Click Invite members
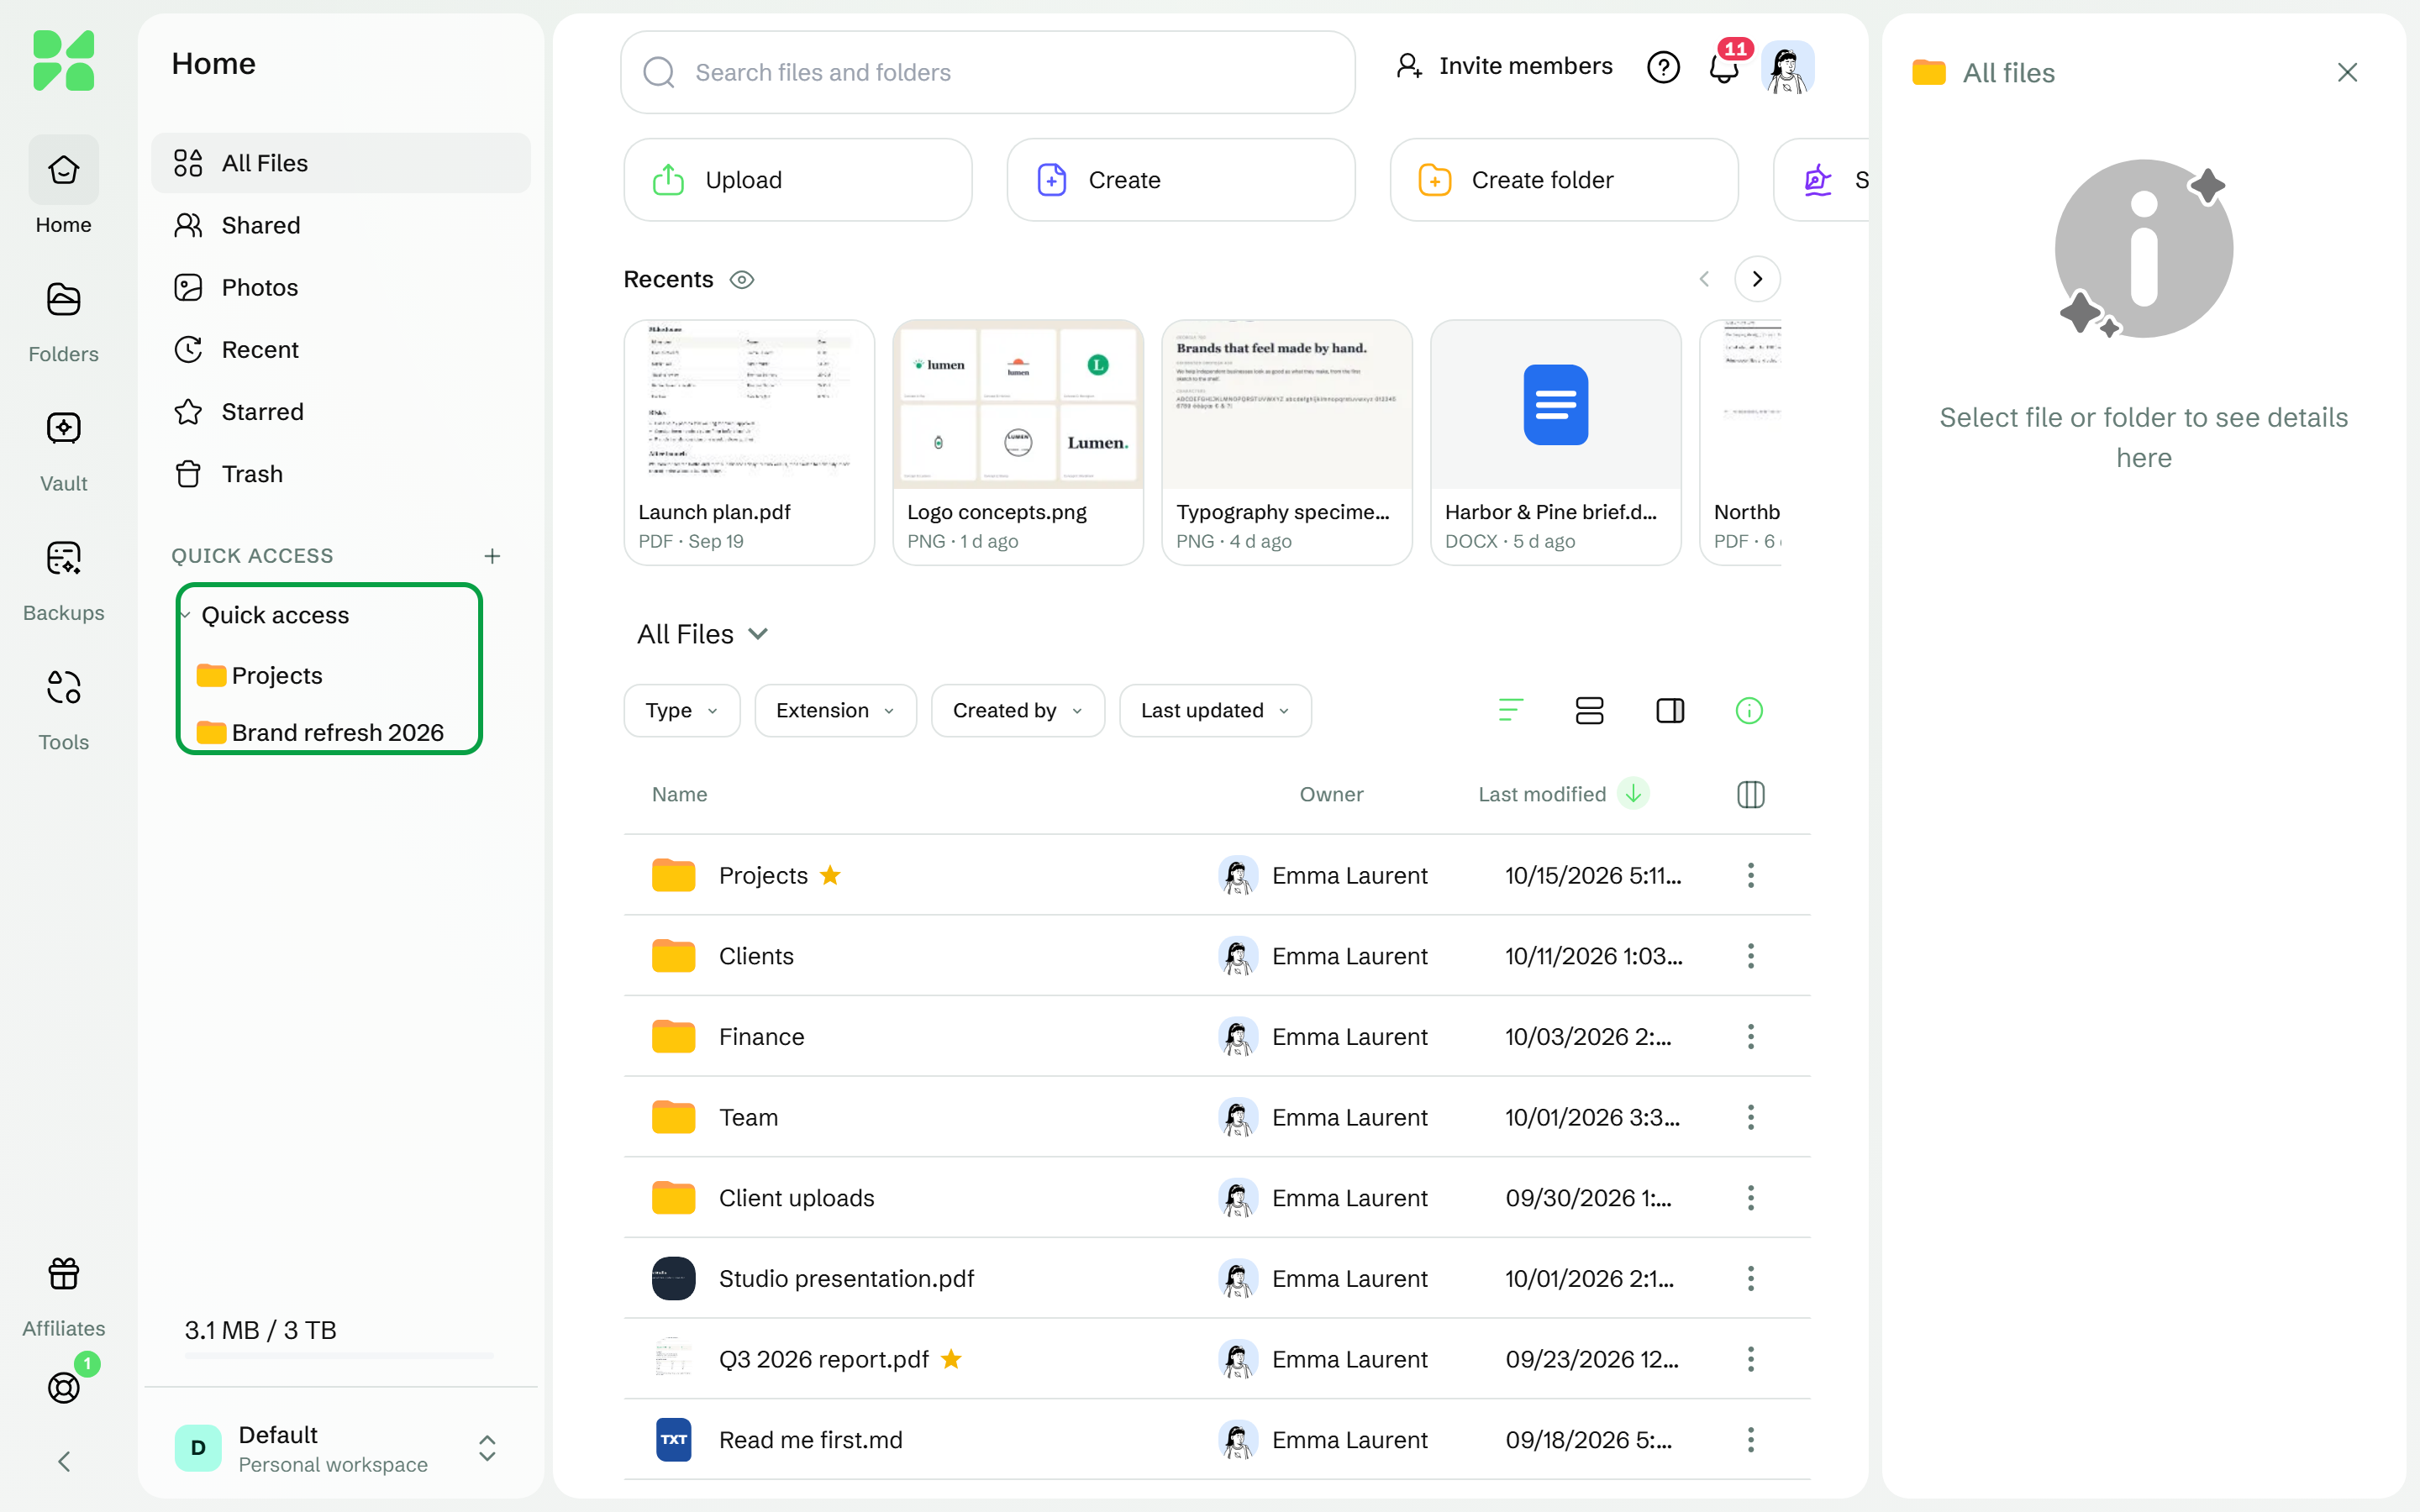Image resolution: width=2420 pixels, height=1512 pixels. (x=1504, y=66)
